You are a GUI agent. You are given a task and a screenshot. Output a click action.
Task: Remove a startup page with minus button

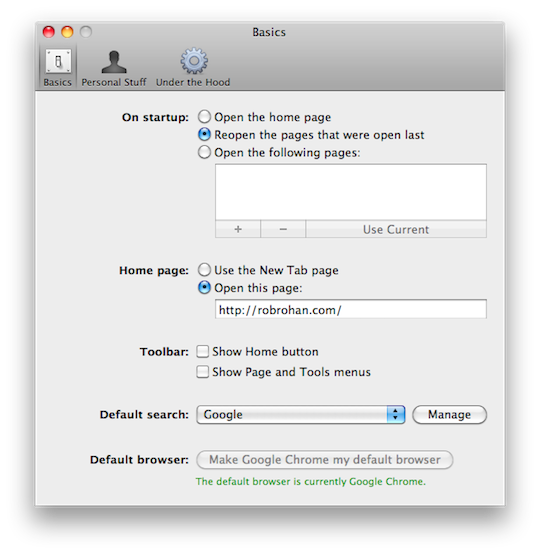283,229
